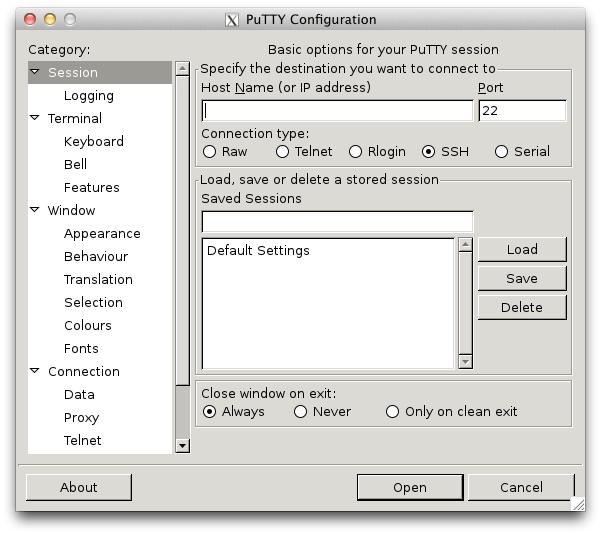Collapse the Session category
This screenshot has height=535, width=601.
pyautogui.click(x=35, y=72)
